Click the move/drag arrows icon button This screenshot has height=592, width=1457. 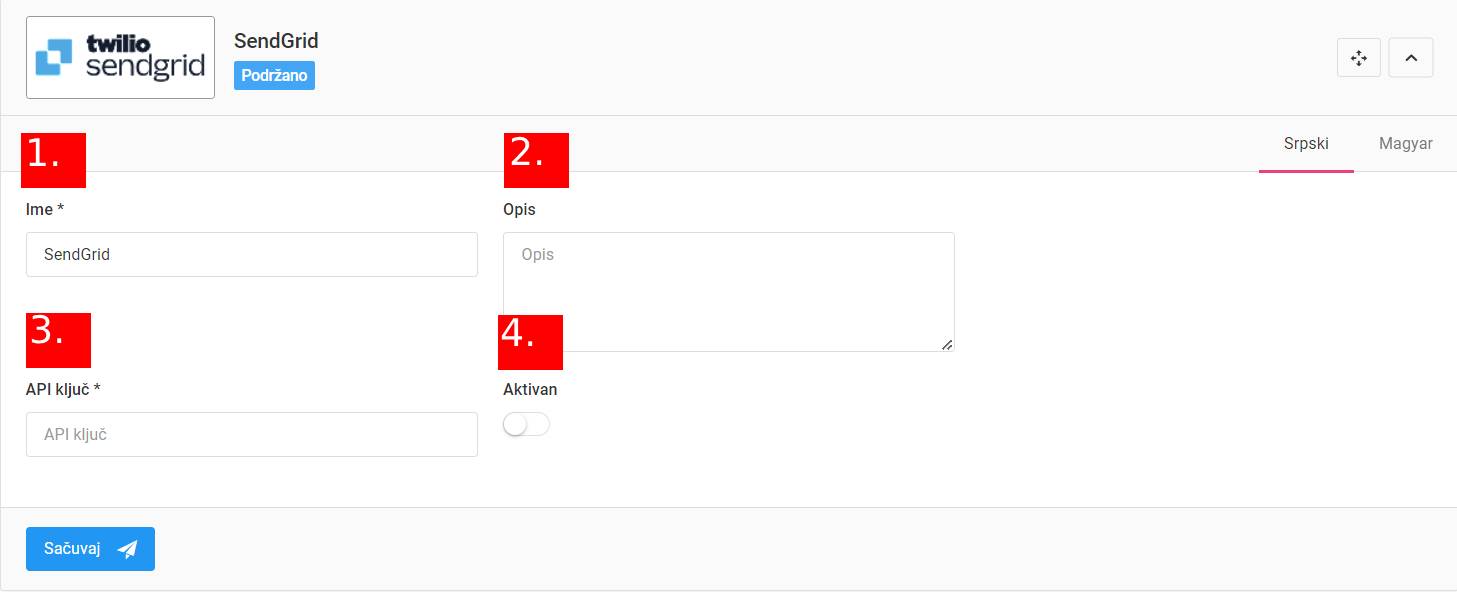tap(1358, 58)
